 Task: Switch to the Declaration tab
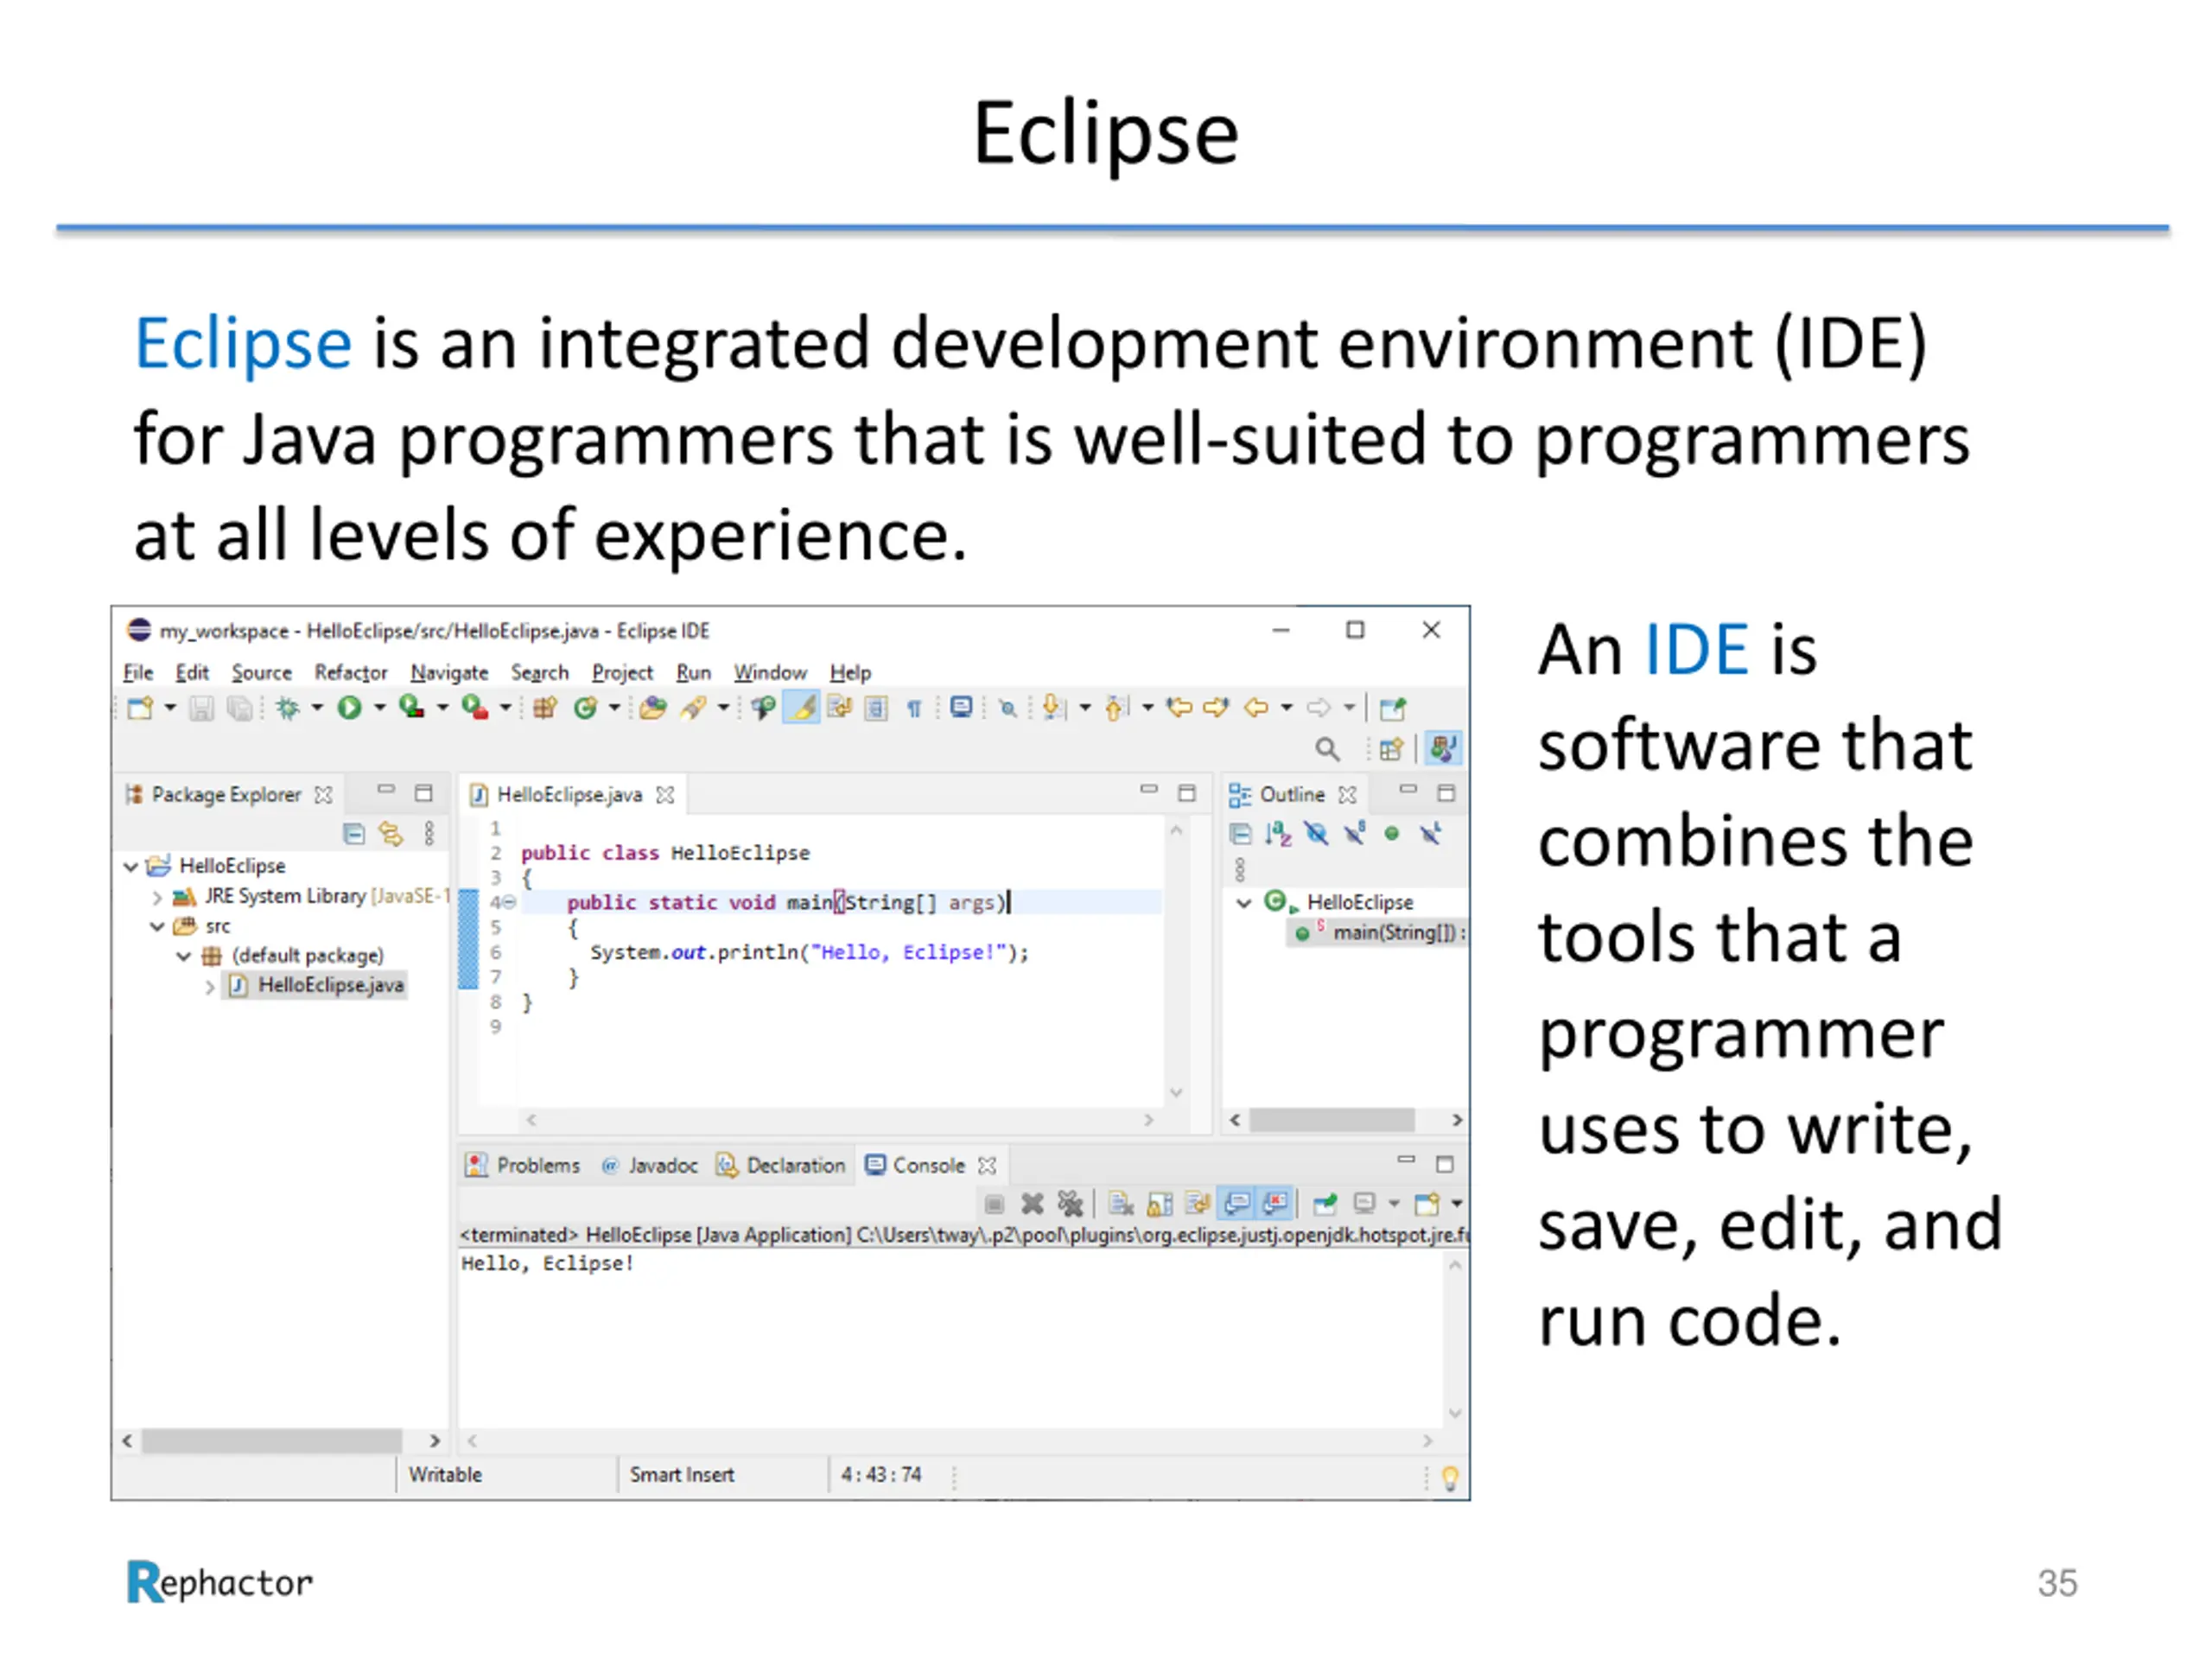(x=781, y=1165)
